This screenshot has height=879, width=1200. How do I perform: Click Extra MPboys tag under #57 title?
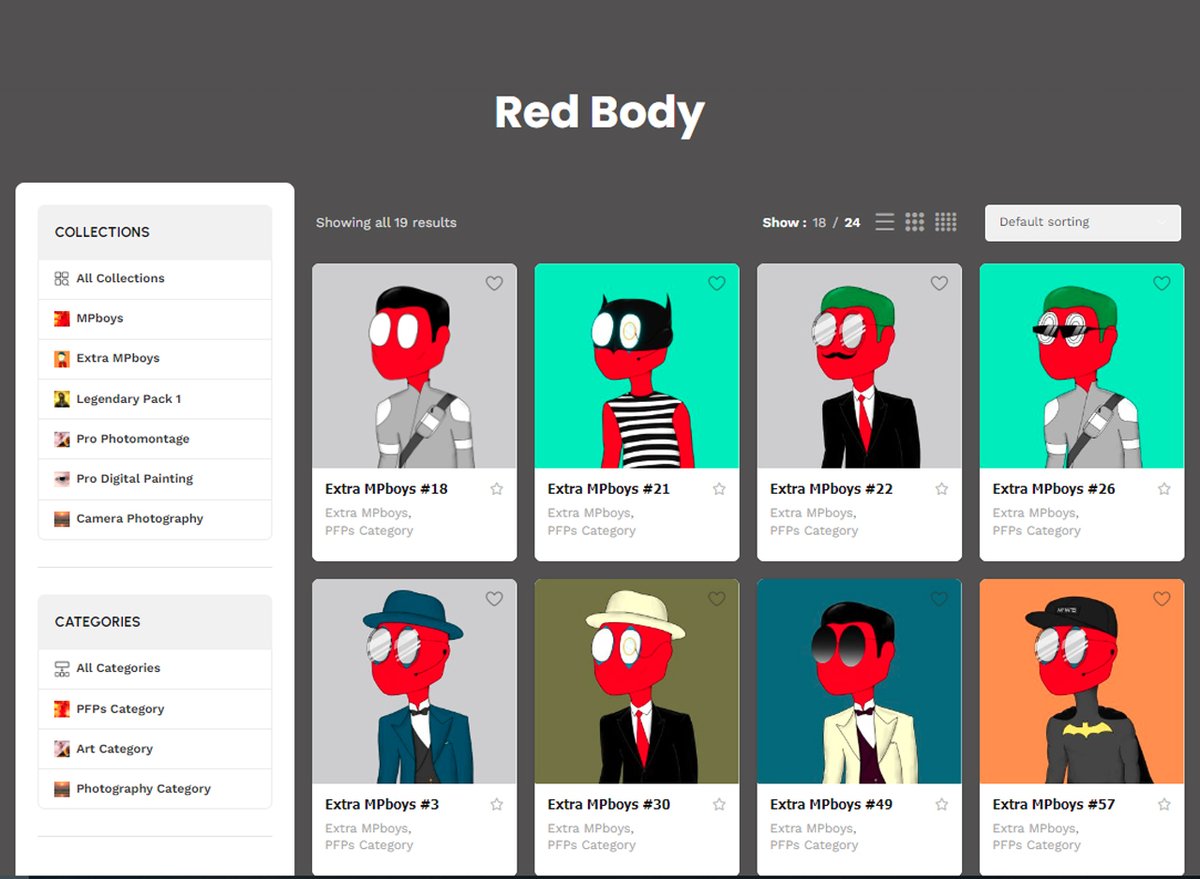pyautogui.click(x=1035, y=828)
